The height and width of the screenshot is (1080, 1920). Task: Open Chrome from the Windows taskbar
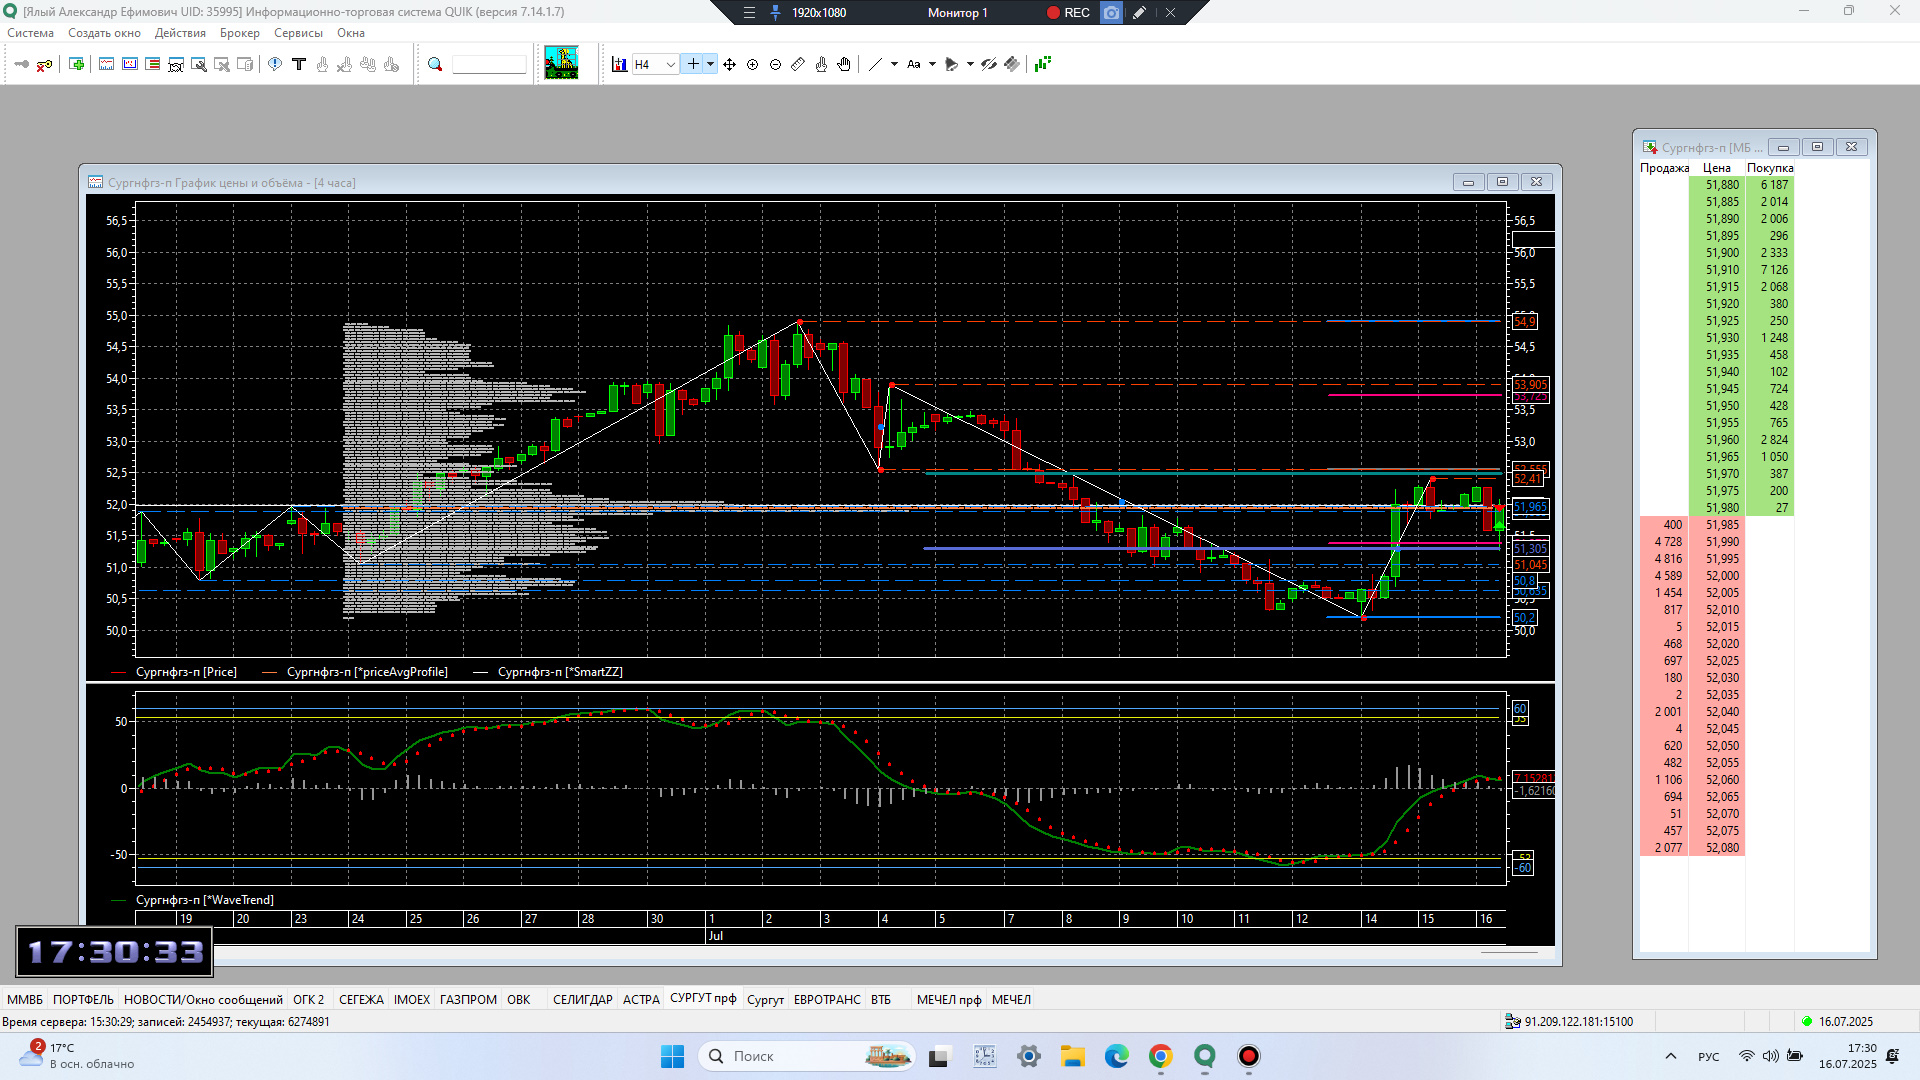pyautogui.click(x=1160, y=1056)
